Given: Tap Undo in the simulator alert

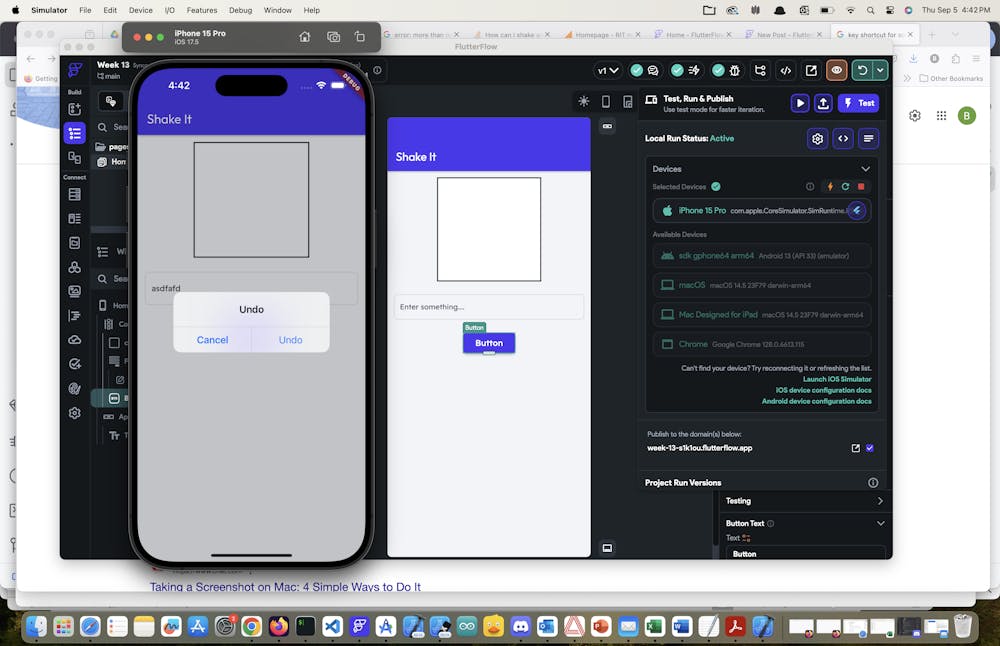Looking at the screenshot, I should 290,340.
